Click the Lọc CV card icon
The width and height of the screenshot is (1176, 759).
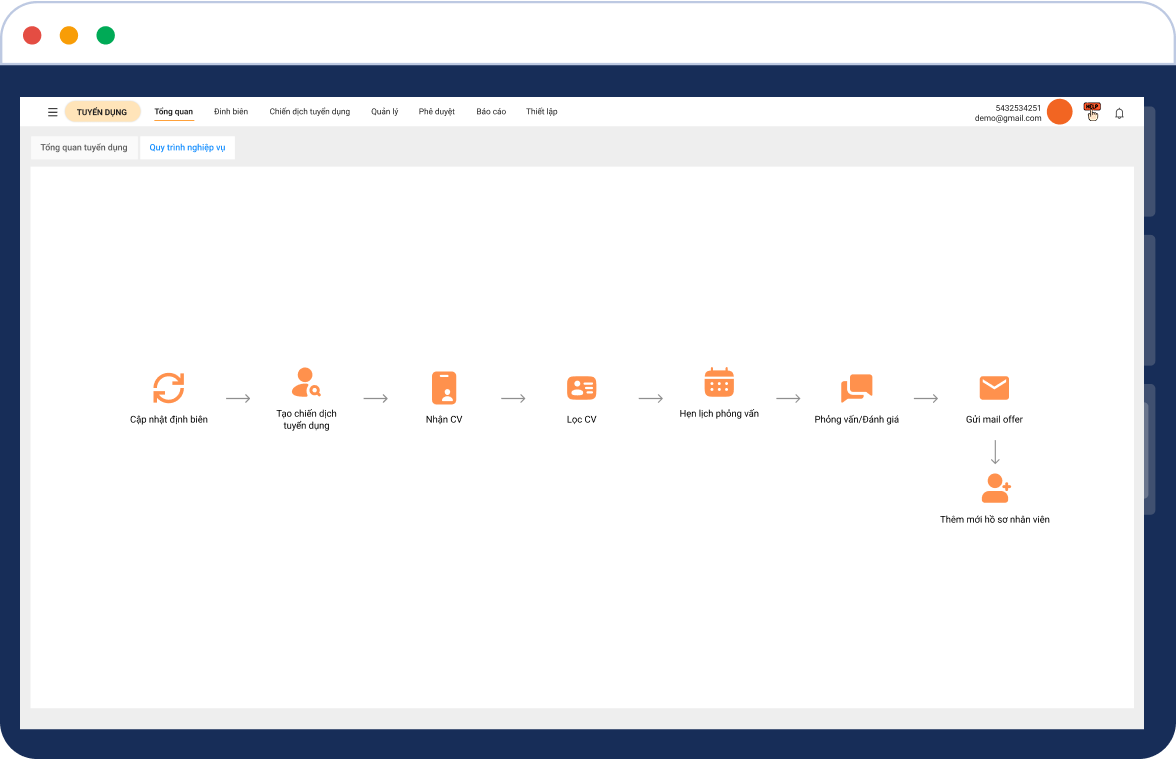click(x=581, y=388)
